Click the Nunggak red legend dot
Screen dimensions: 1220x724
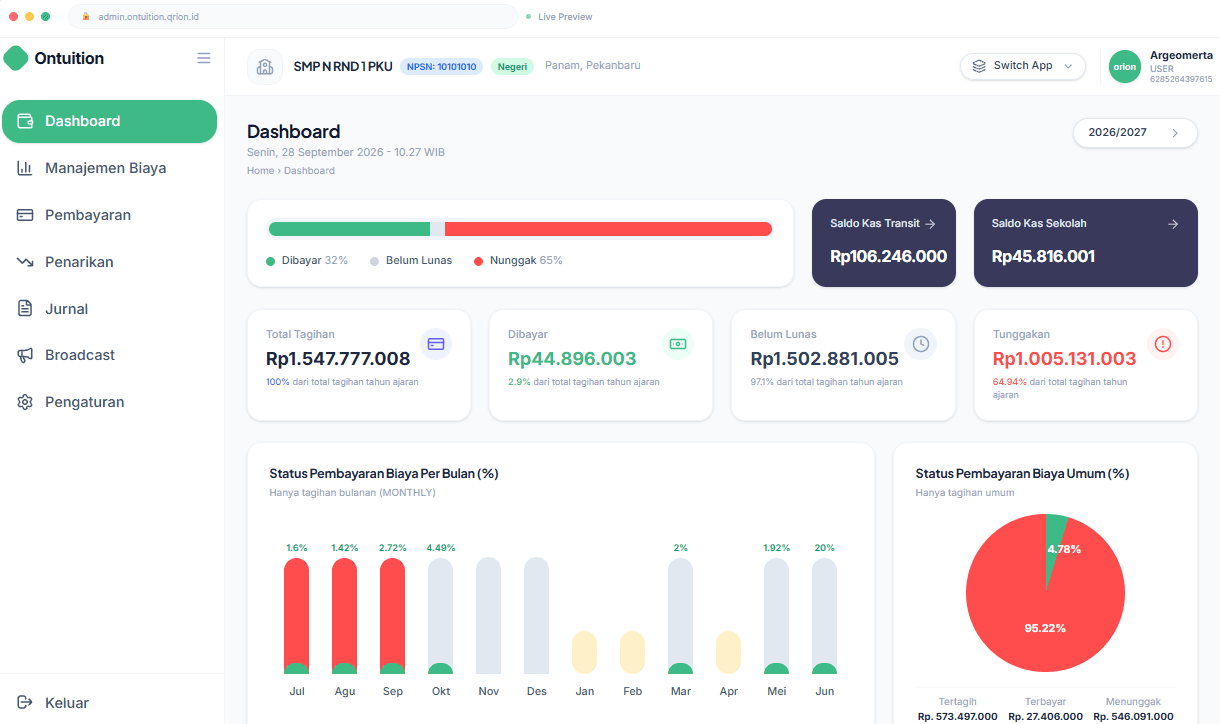click(x=479, y=261)
